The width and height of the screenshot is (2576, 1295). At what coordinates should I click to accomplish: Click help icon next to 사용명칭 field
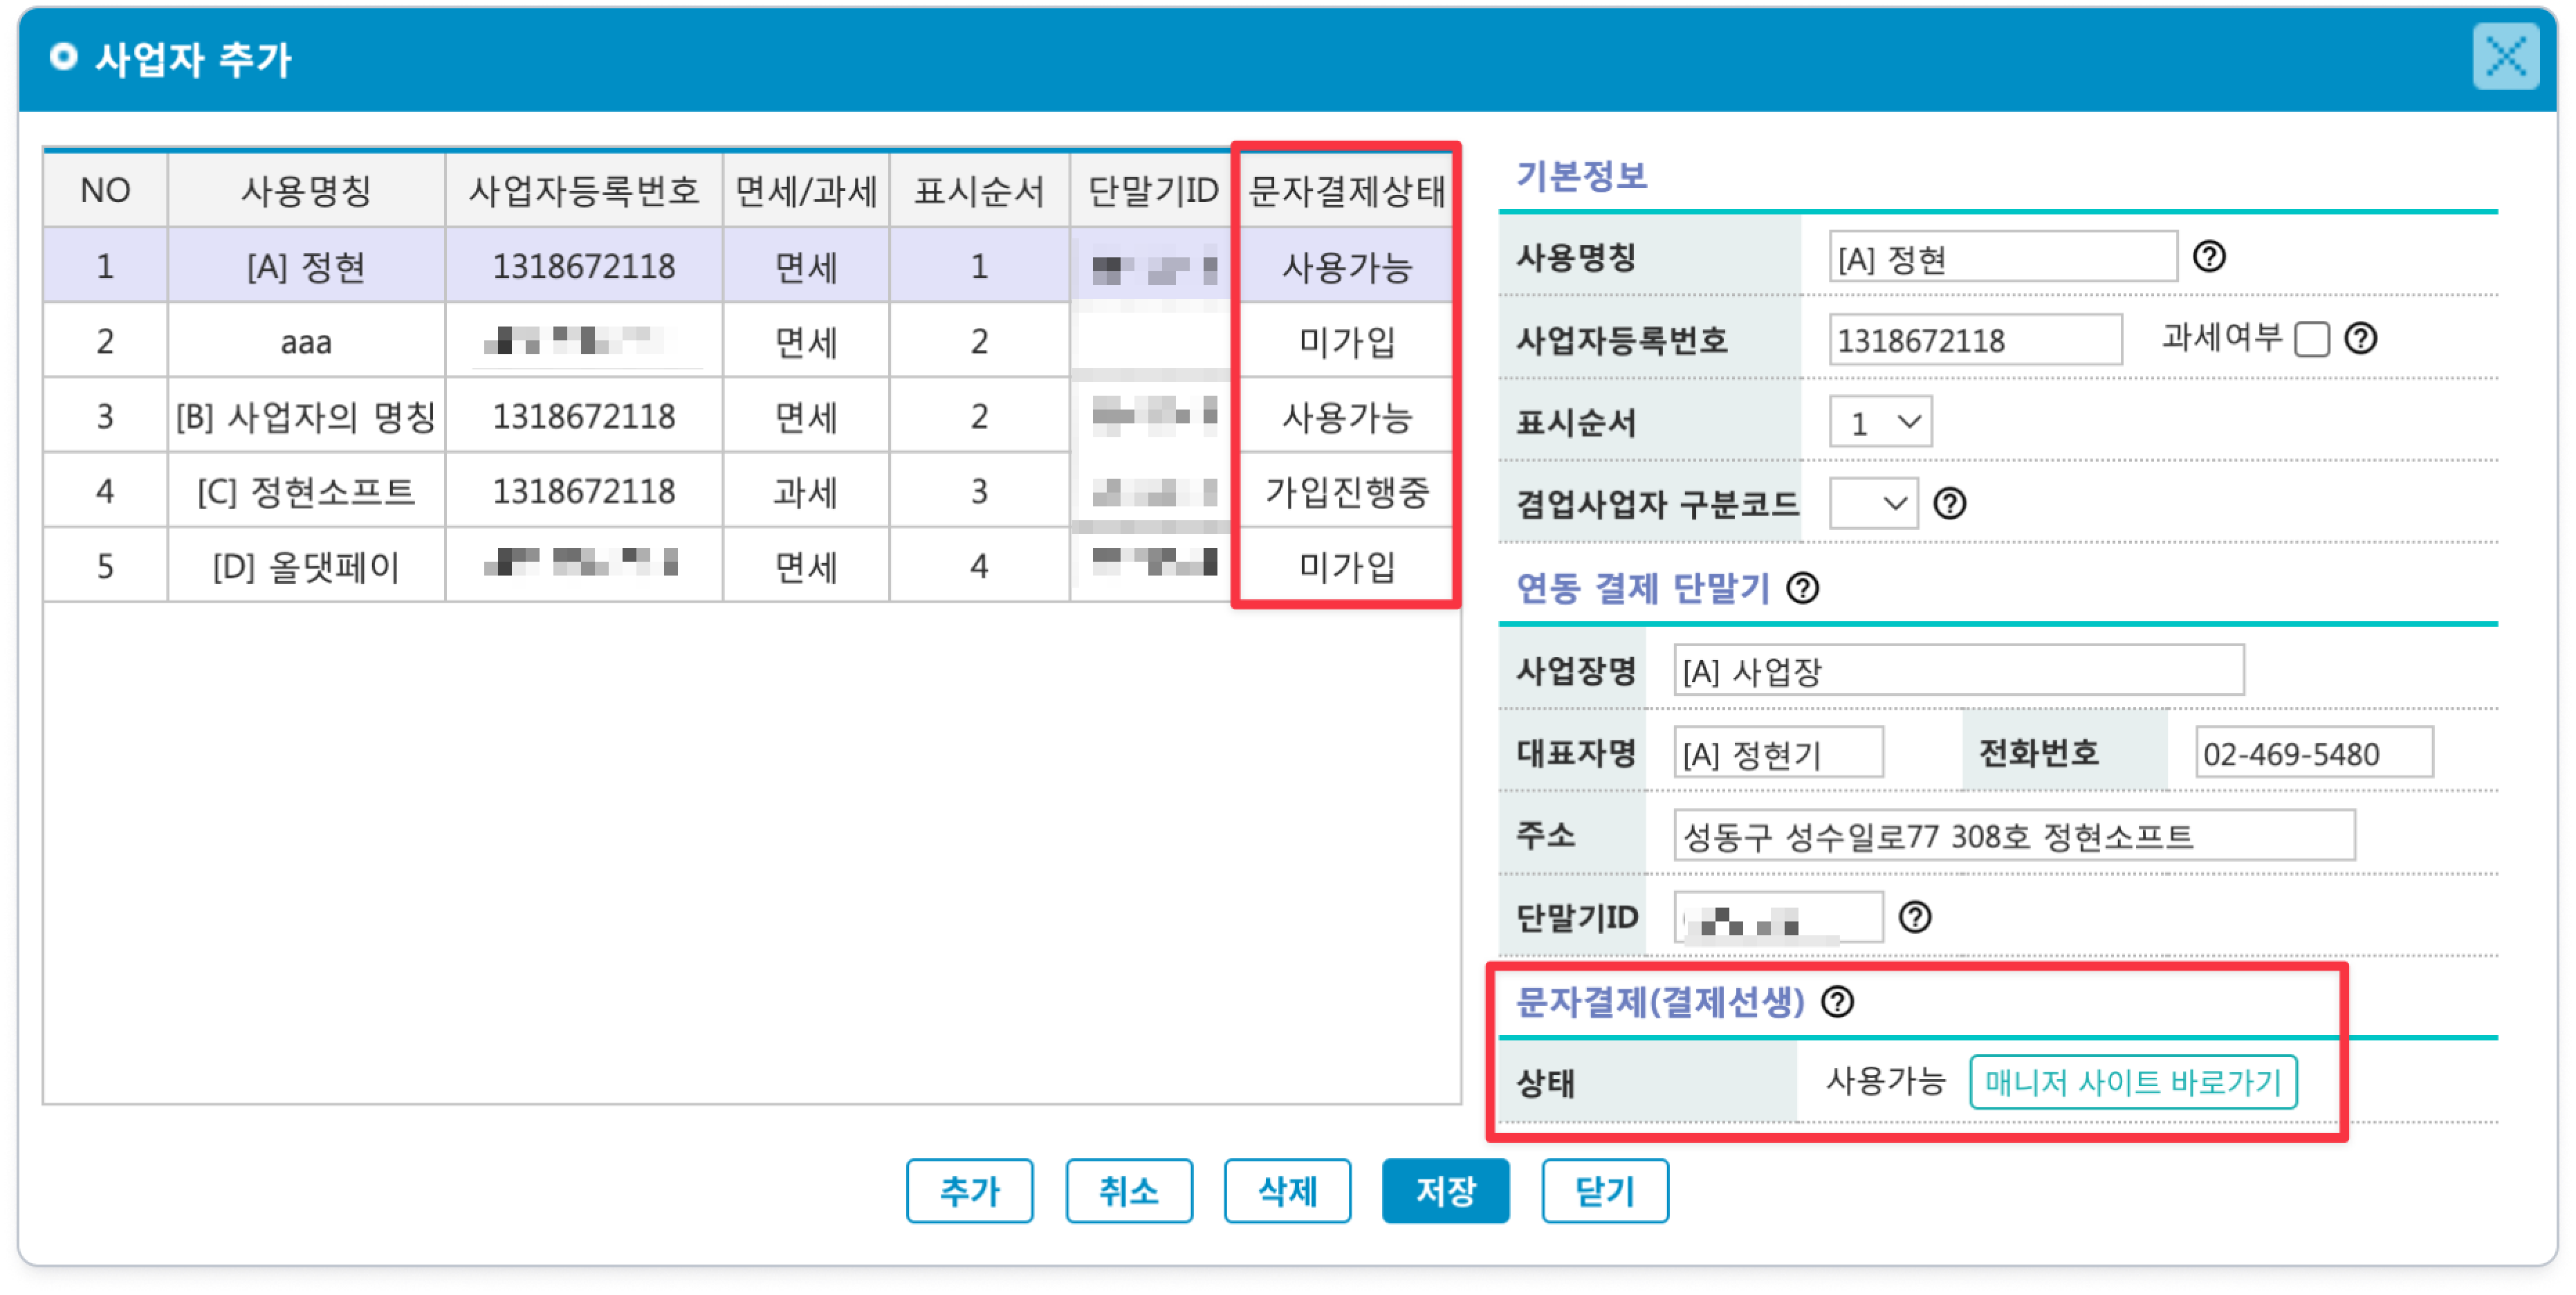(2208, 257)
